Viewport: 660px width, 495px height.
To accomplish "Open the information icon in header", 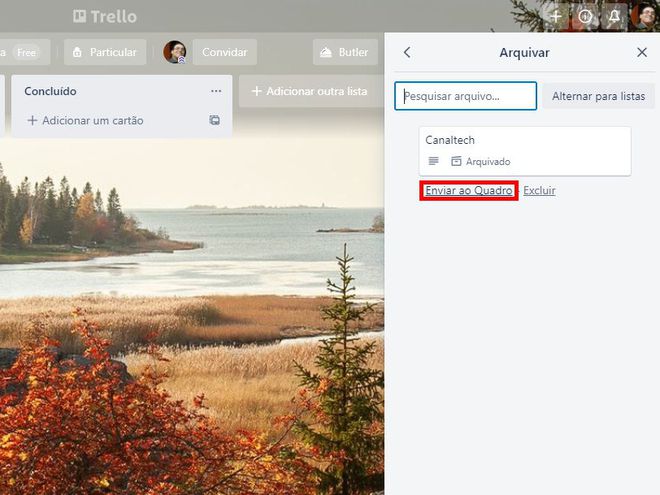I will pos(585,16).
